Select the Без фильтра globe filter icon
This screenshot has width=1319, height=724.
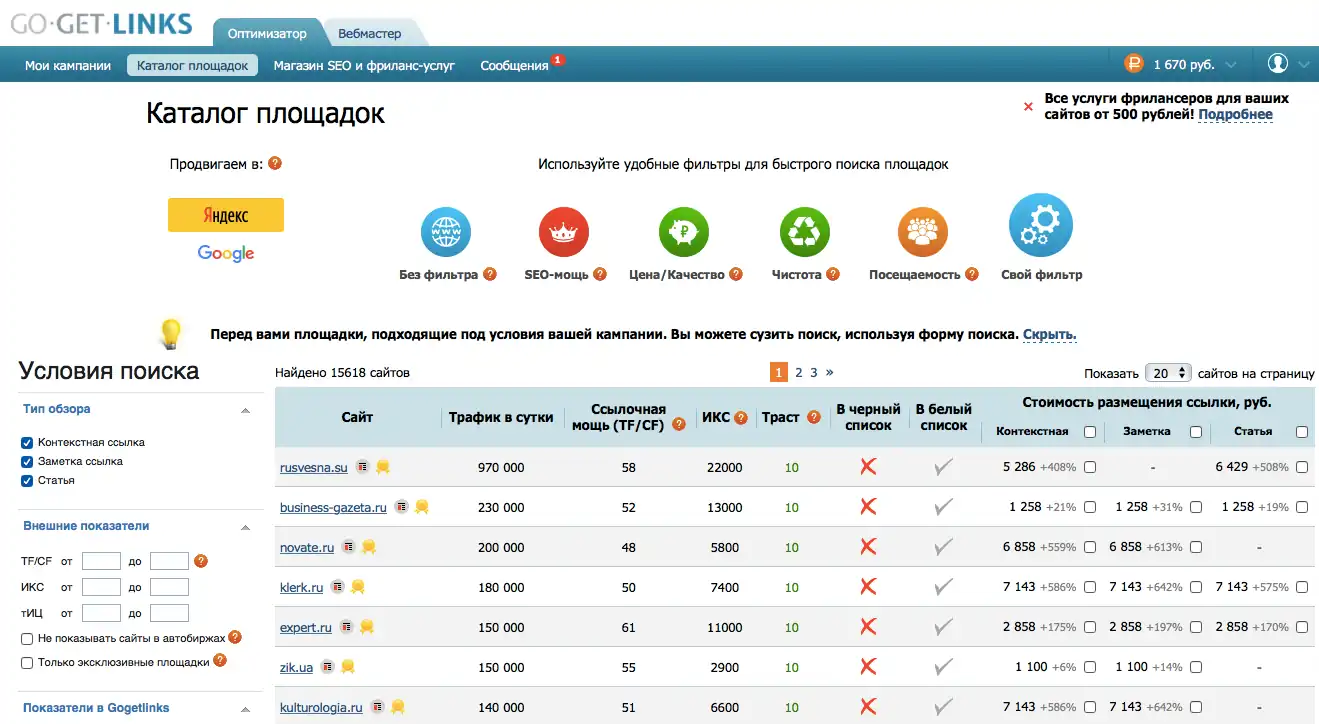point(445,232)
